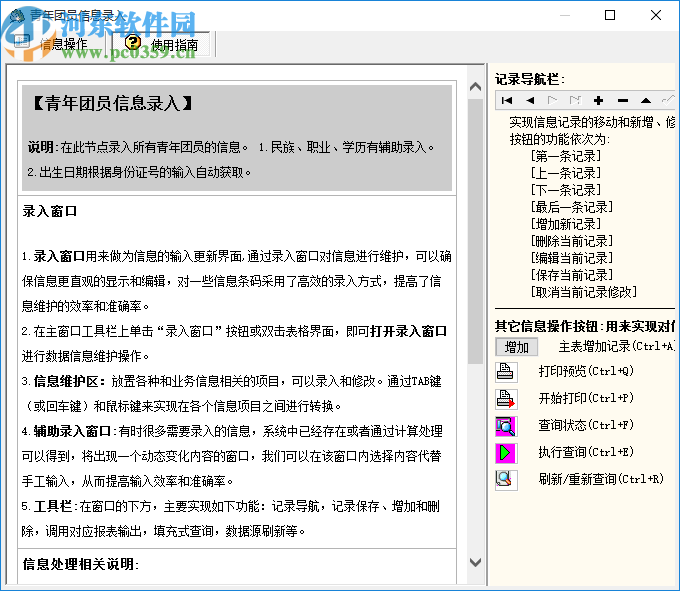Click the 增加 button

(x=517, y=347)
